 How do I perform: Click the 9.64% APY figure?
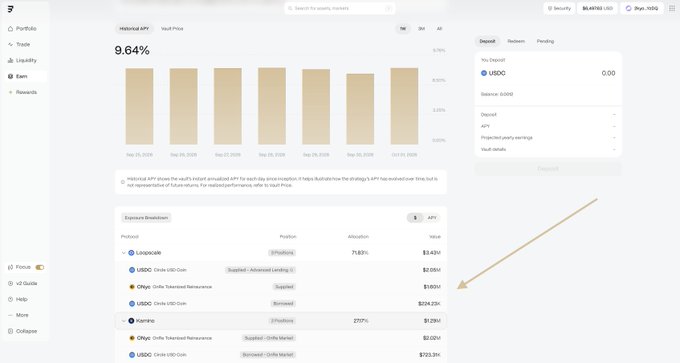tap(132, 51)
